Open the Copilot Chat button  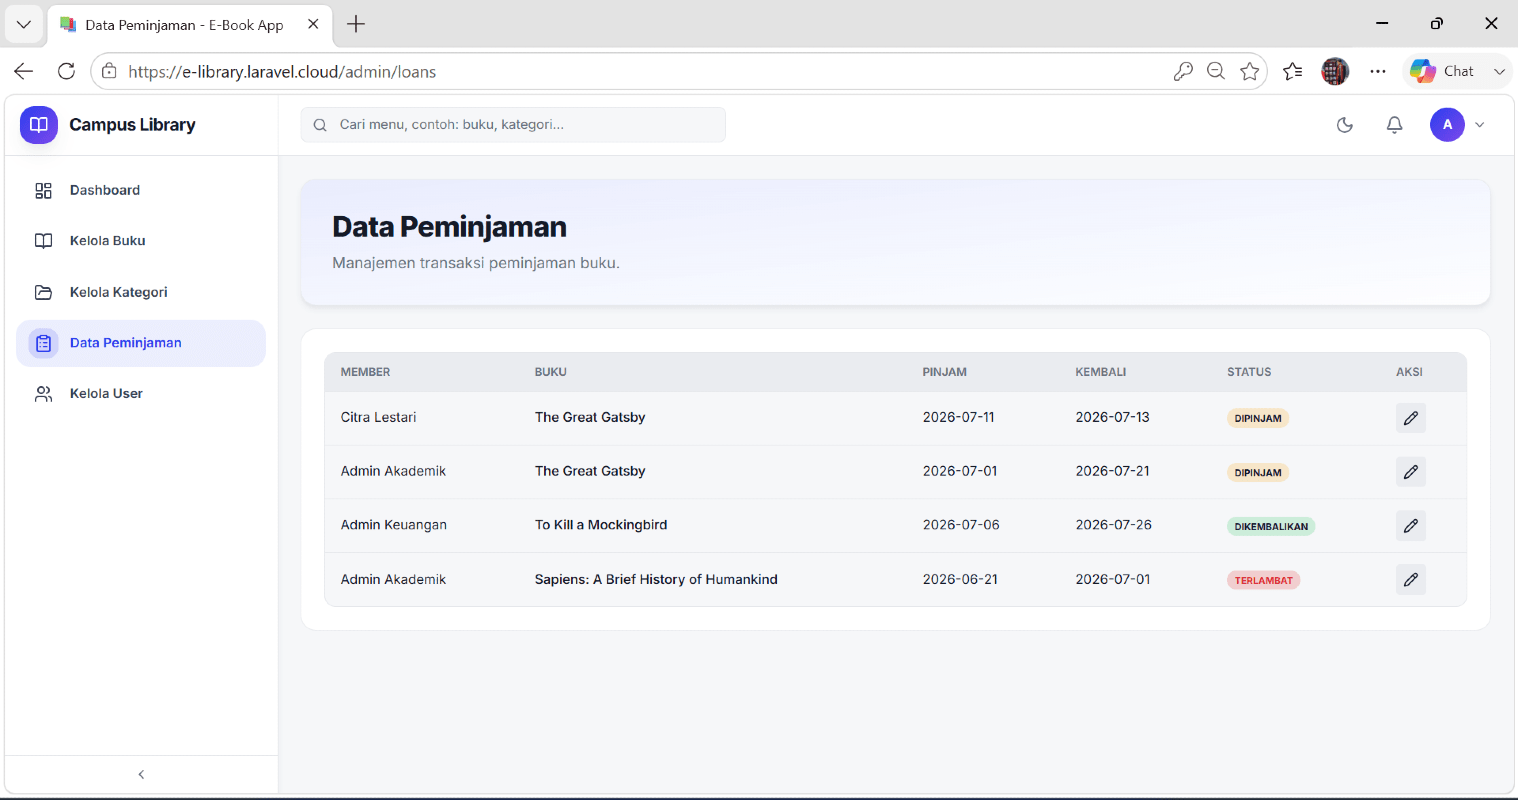tap(1442, 71)
